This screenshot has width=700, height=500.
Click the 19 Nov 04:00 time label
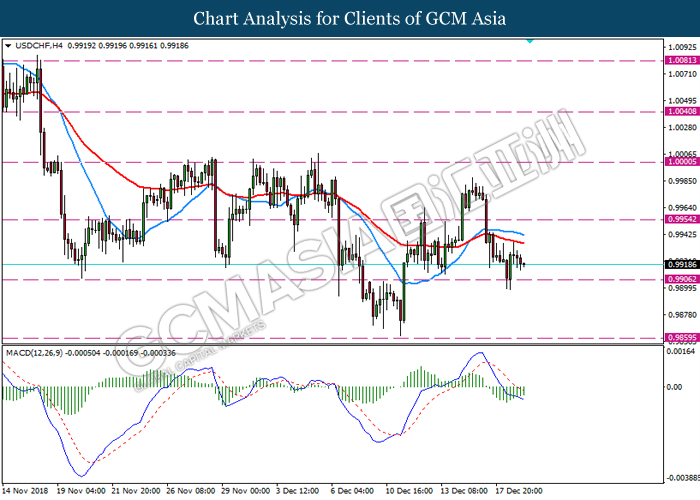click(81, 491)
